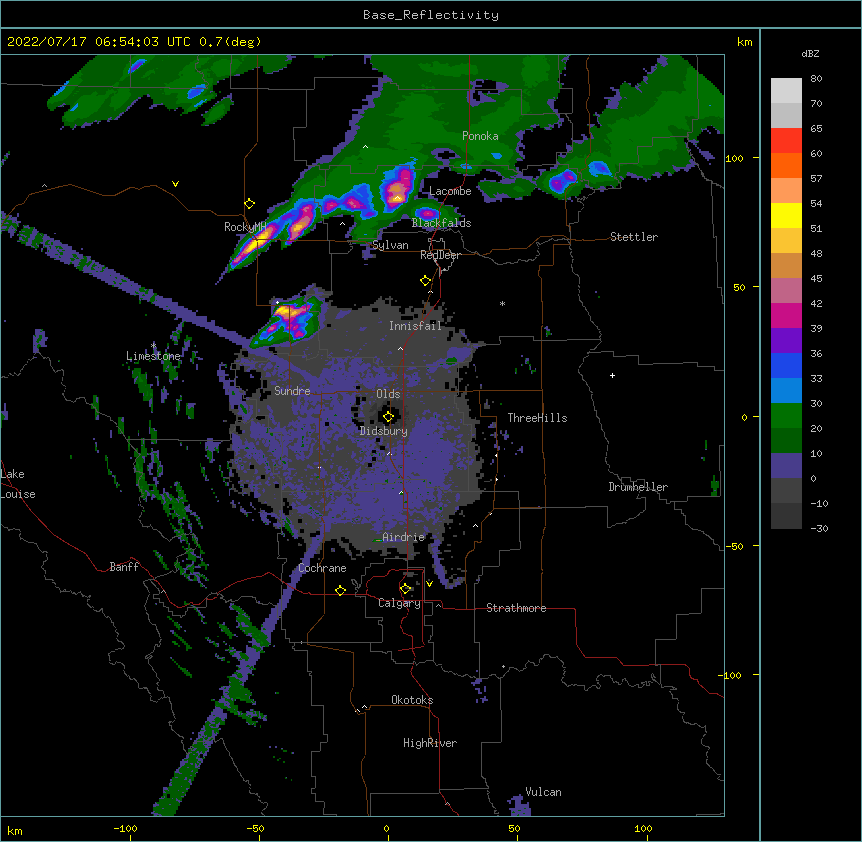Click the yellow radar site marker between Olds and Didsbury
The image size is (862, 842).
tap(388, 416)
